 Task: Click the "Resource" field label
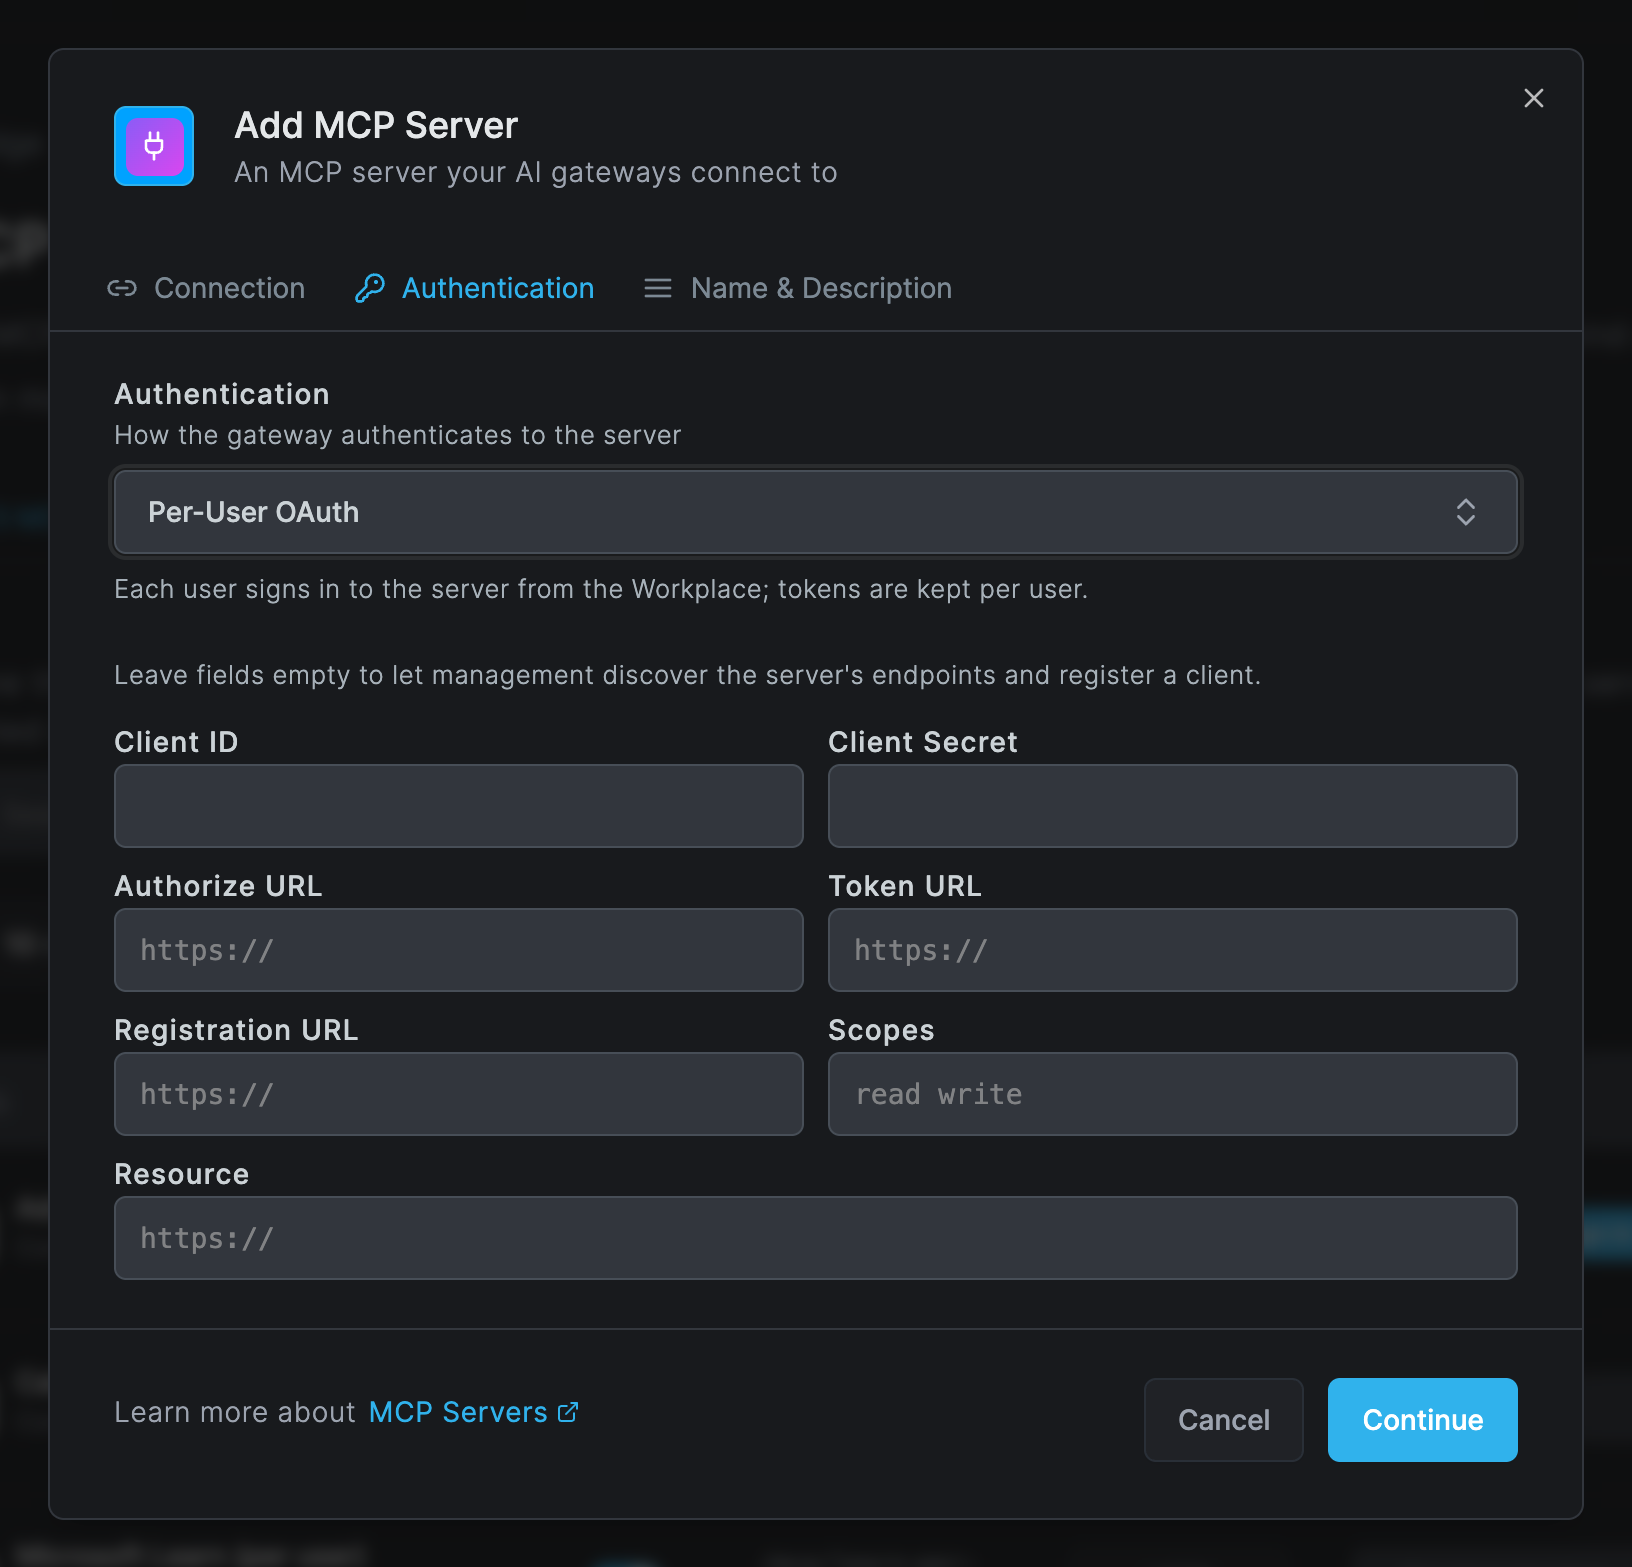[x=182, y=1174]
